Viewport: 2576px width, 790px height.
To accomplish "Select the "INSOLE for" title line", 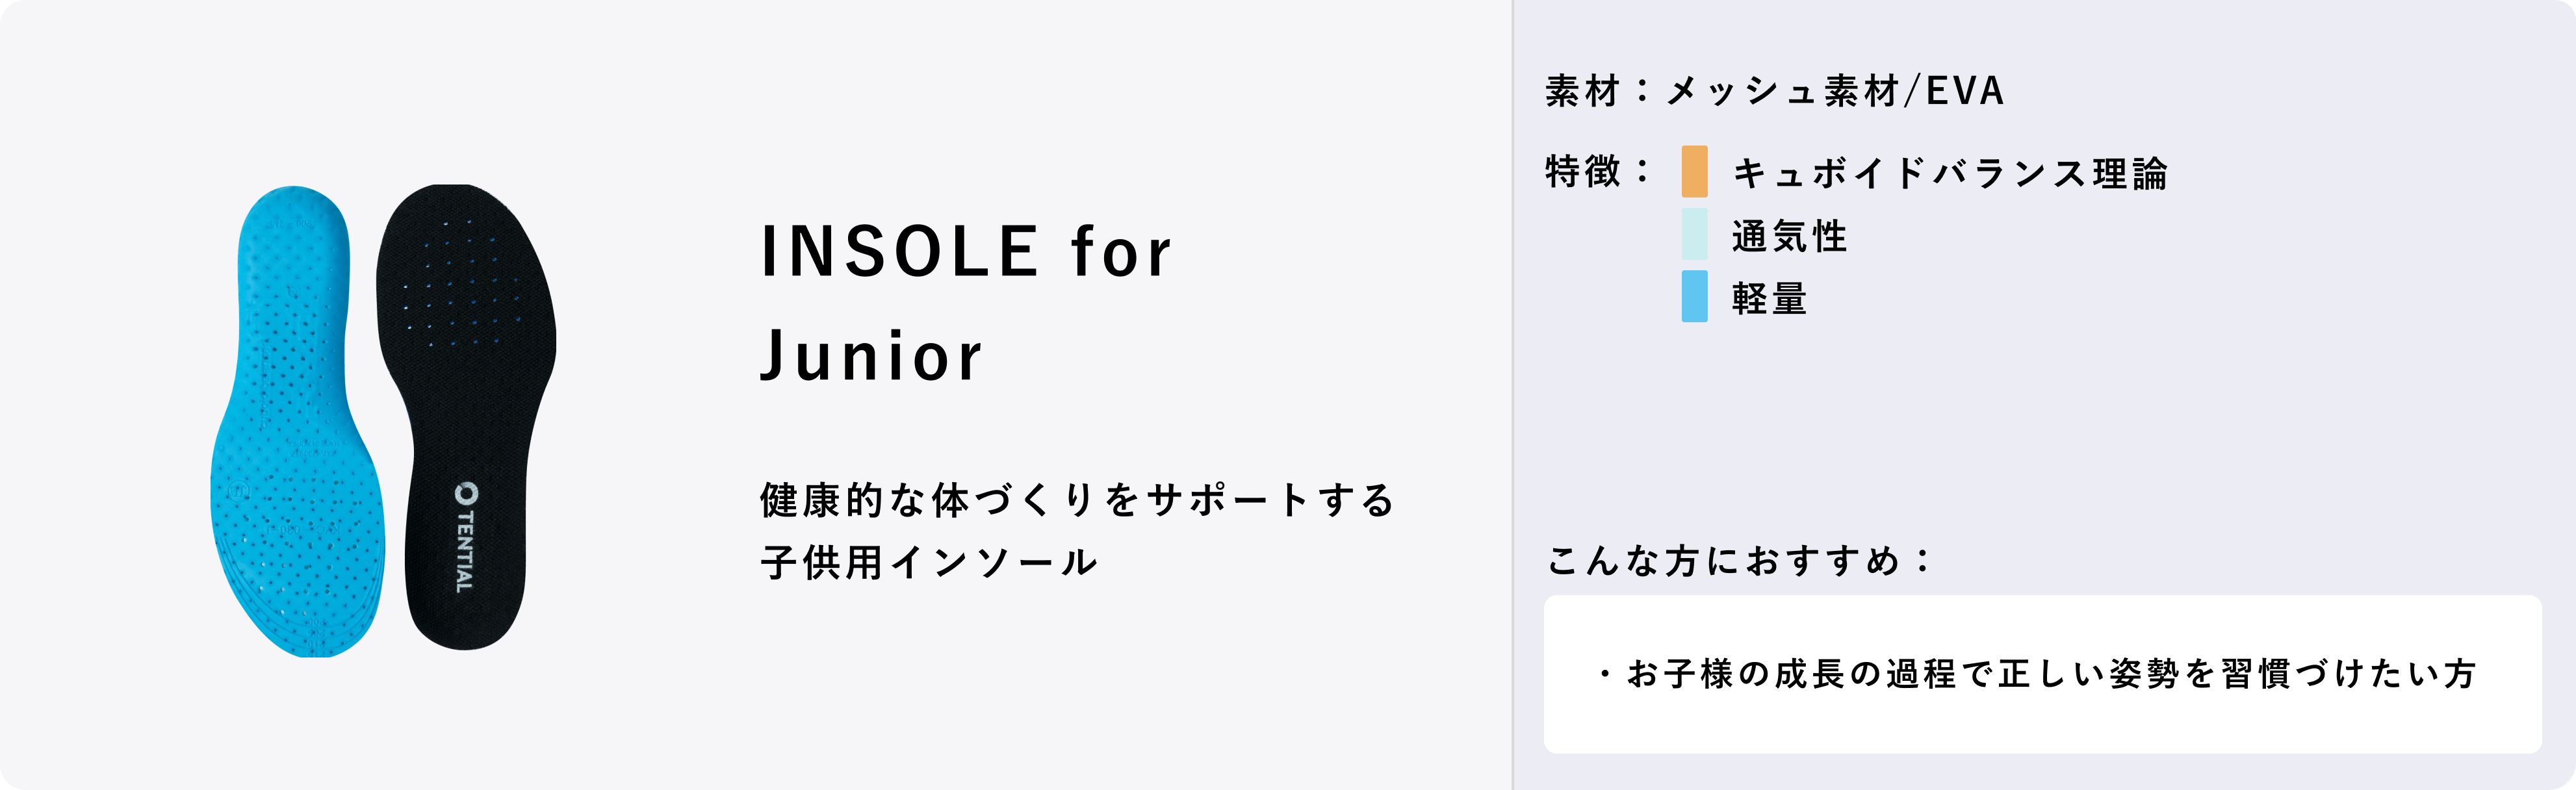I will point(965,251).
